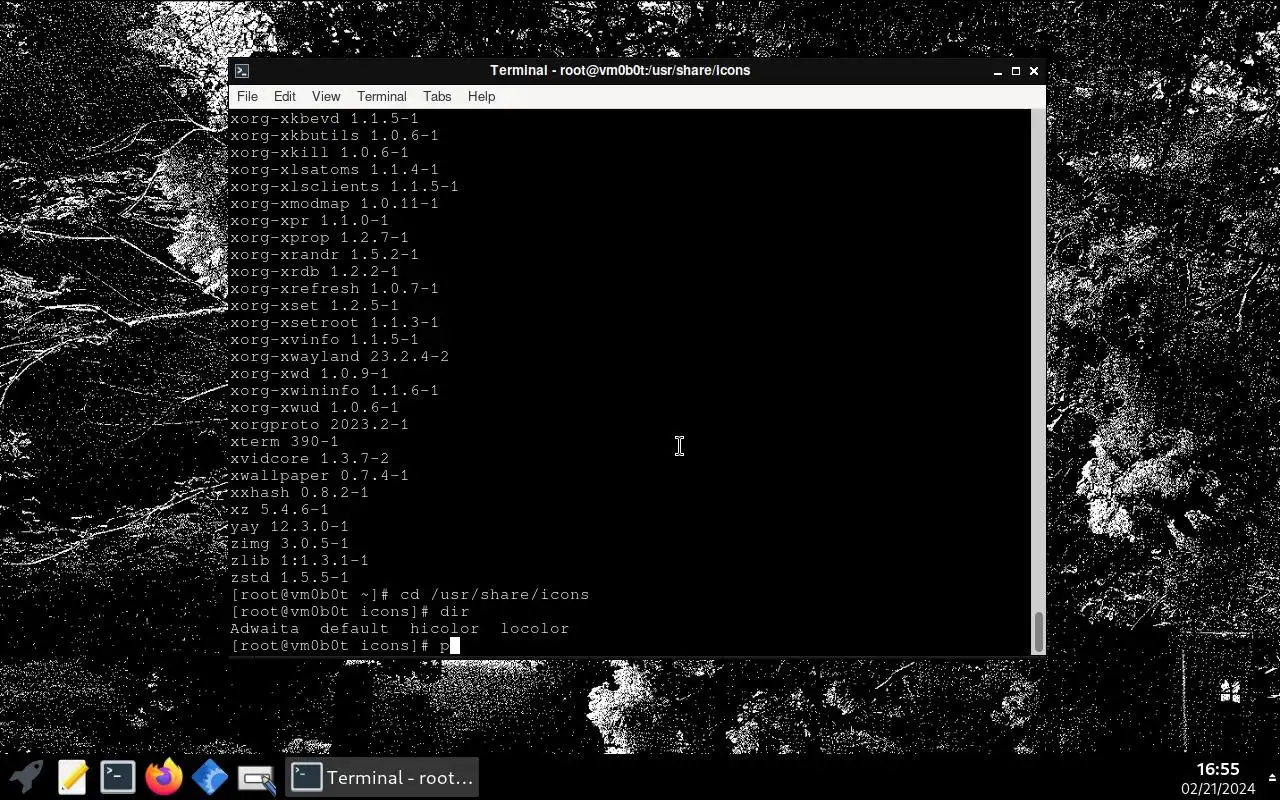1280x800 pixels.
Task: Activate the 'Terminal - root...' taskbar button
Action: click(x=382, y=777)
